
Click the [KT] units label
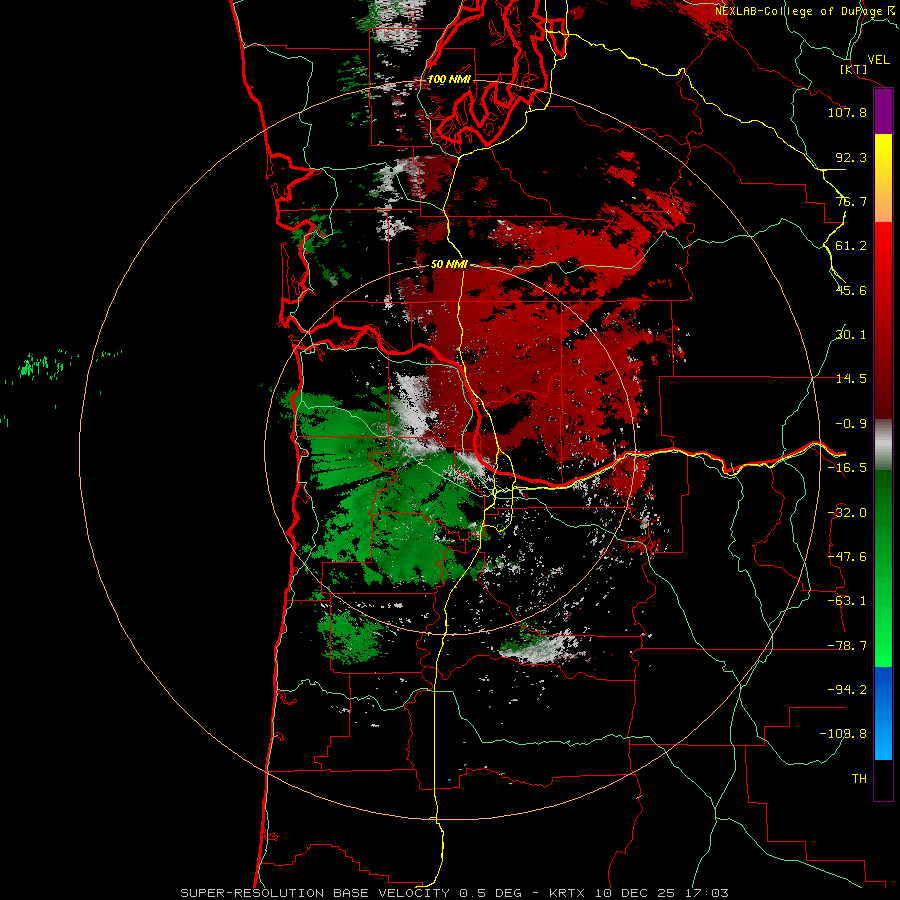[854, 69]
